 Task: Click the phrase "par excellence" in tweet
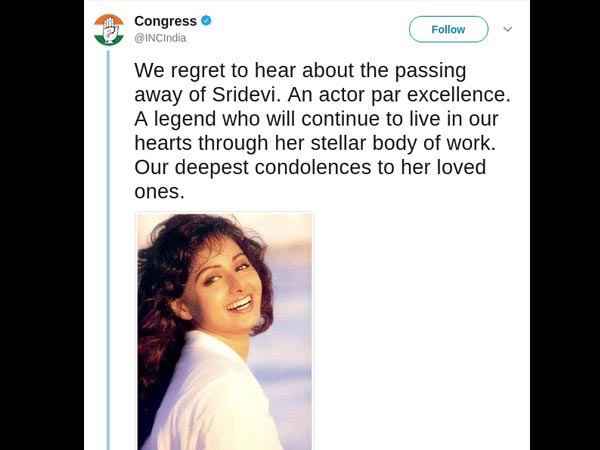click(x=448, y=97)
